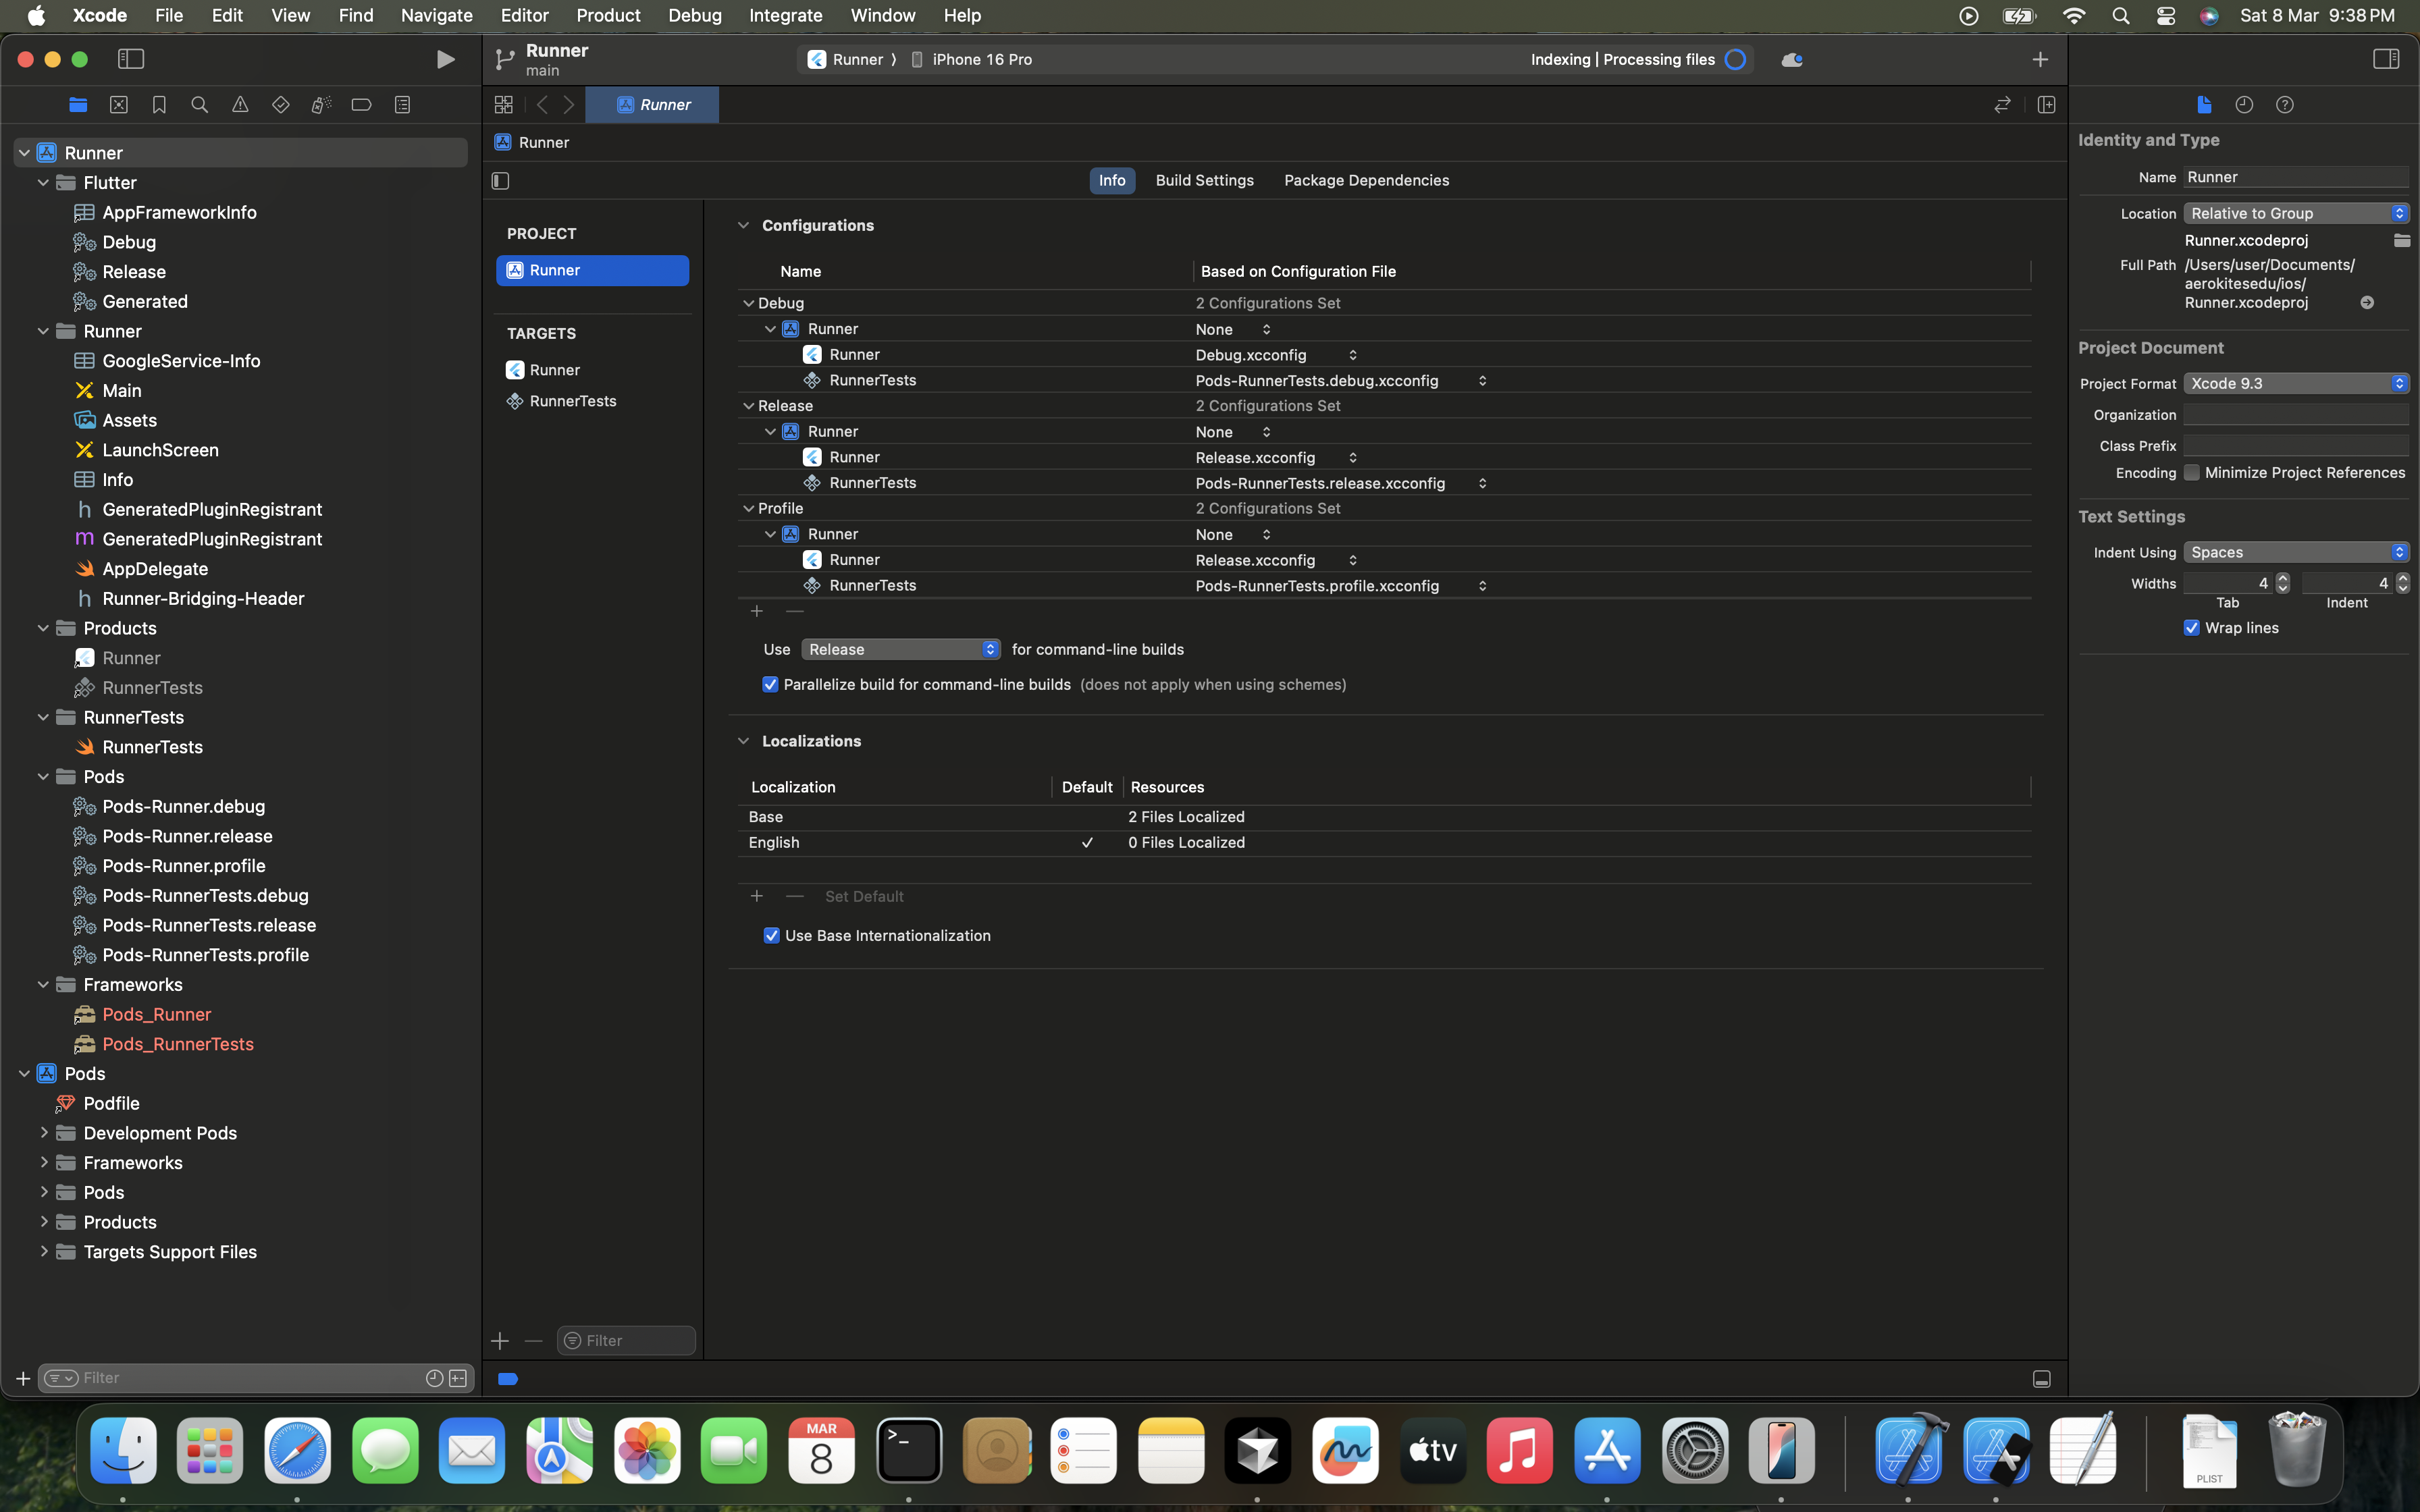2420x1512 pixels.
Task: Select the Info tab
Action: point(1112,180)
